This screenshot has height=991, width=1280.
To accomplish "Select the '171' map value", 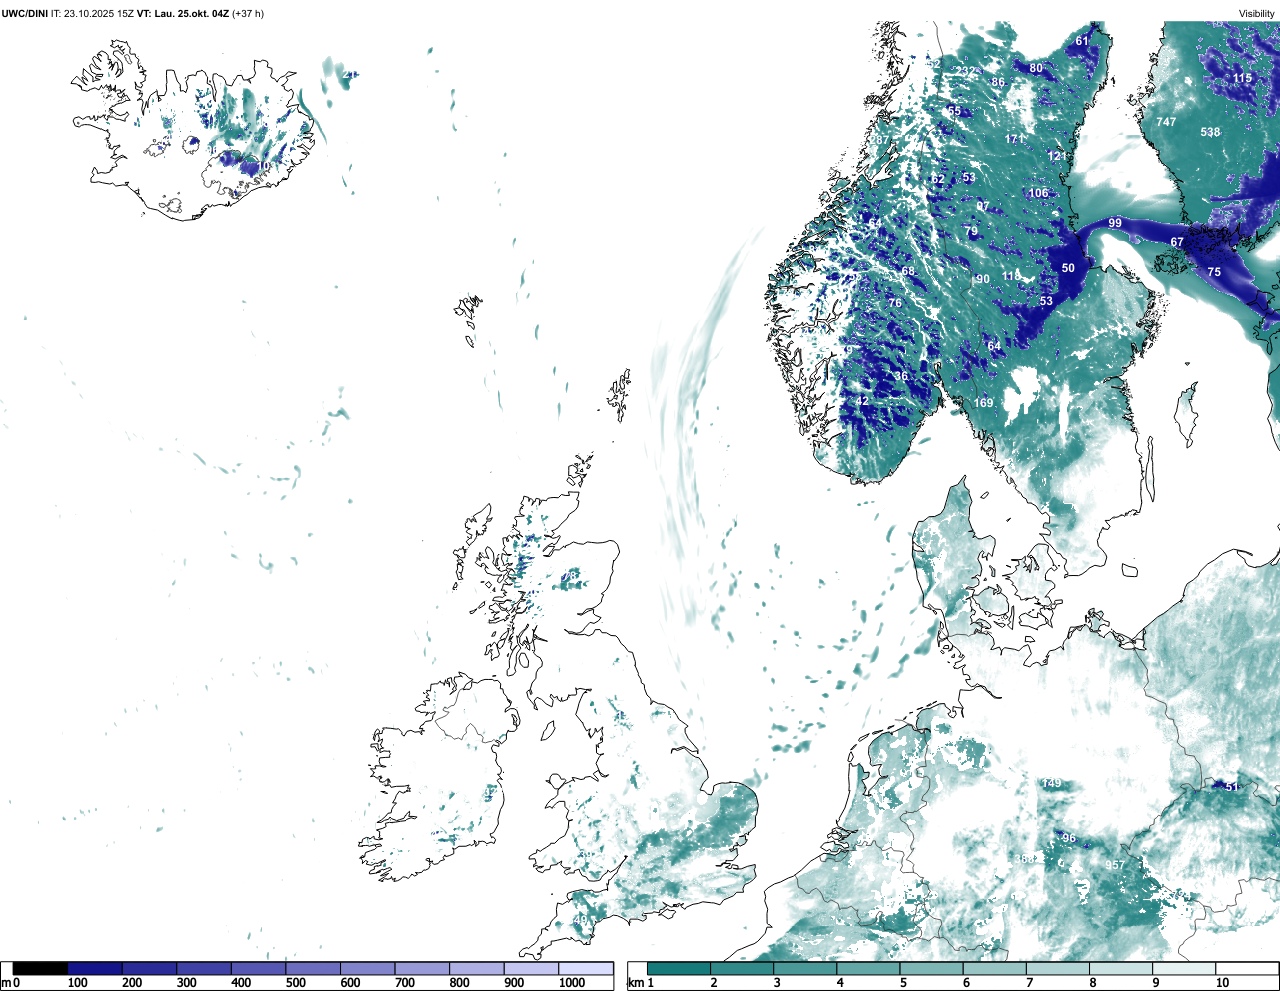I will coord(1015,139).
